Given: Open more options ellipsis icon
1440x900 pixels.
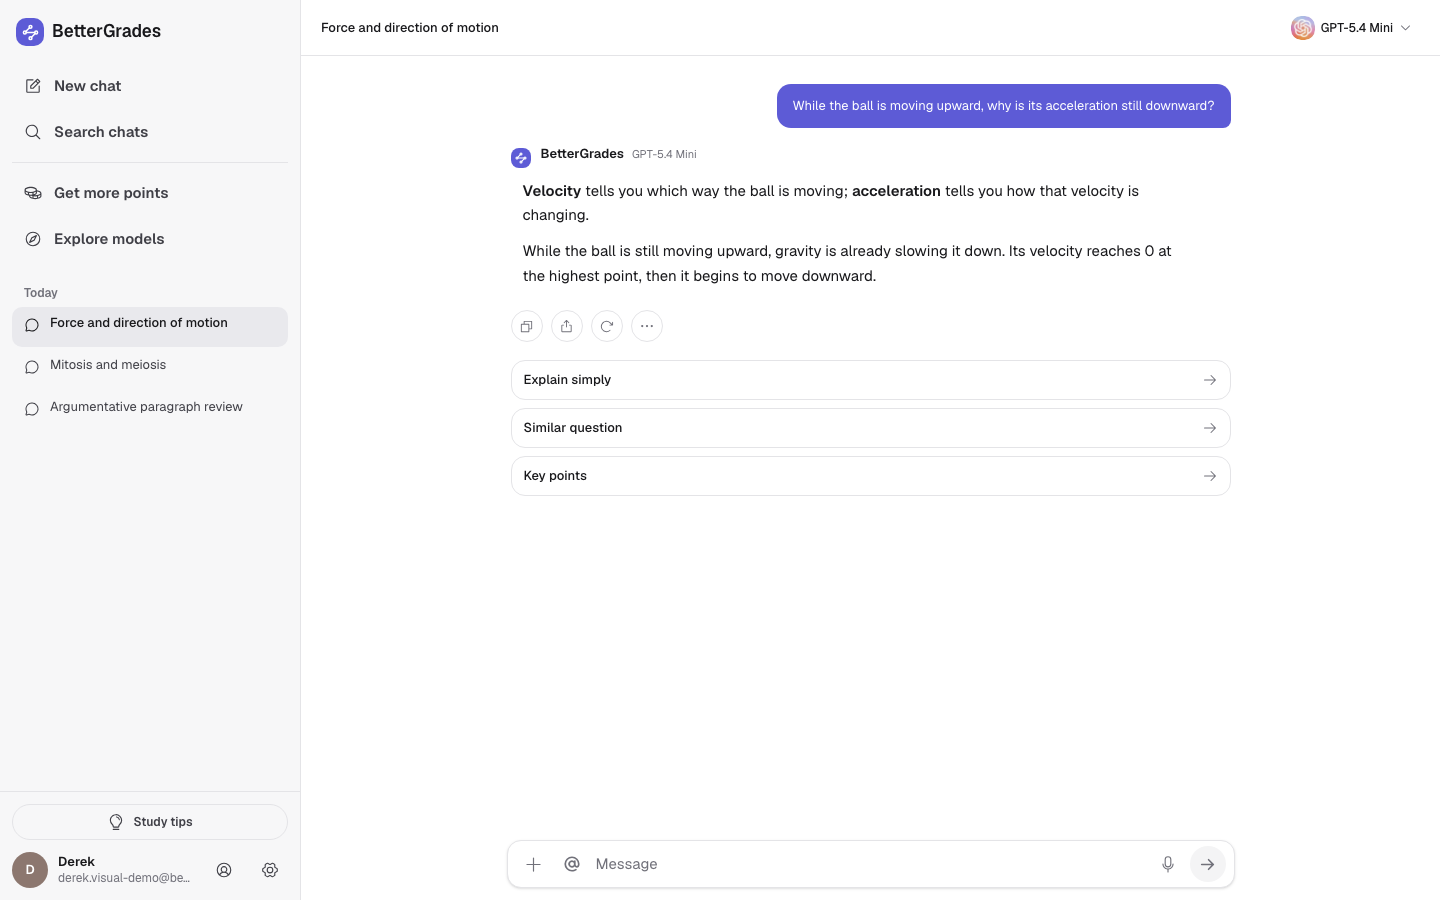Looking at the screenshot, I should tap(647, 326).
